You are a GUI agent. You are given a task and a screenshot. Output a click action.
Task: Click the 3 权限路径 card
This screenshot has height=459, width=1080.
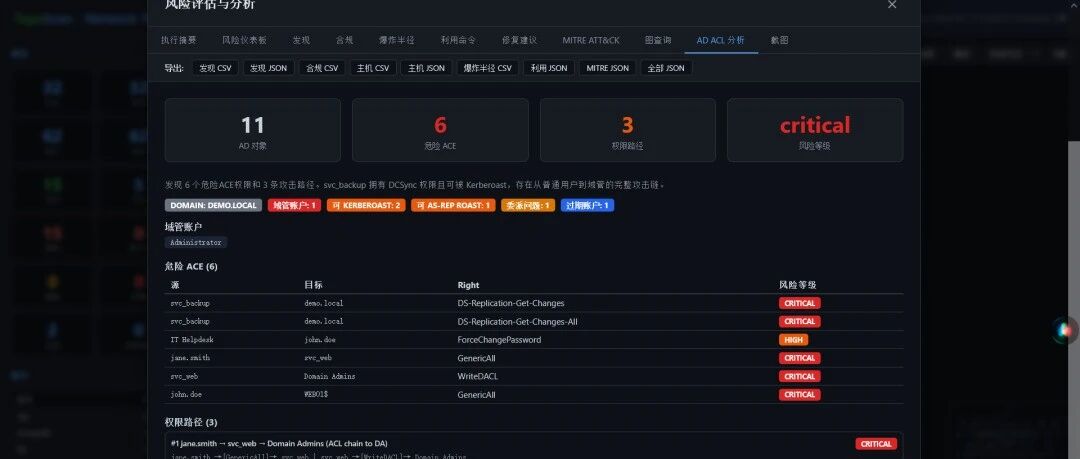coord(627,130)
